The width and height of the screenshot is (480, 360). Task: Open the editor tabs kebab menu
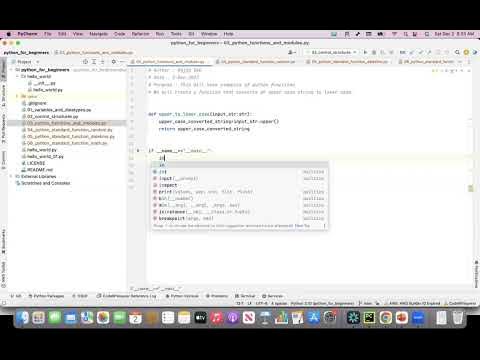click(x=469, y=62)
